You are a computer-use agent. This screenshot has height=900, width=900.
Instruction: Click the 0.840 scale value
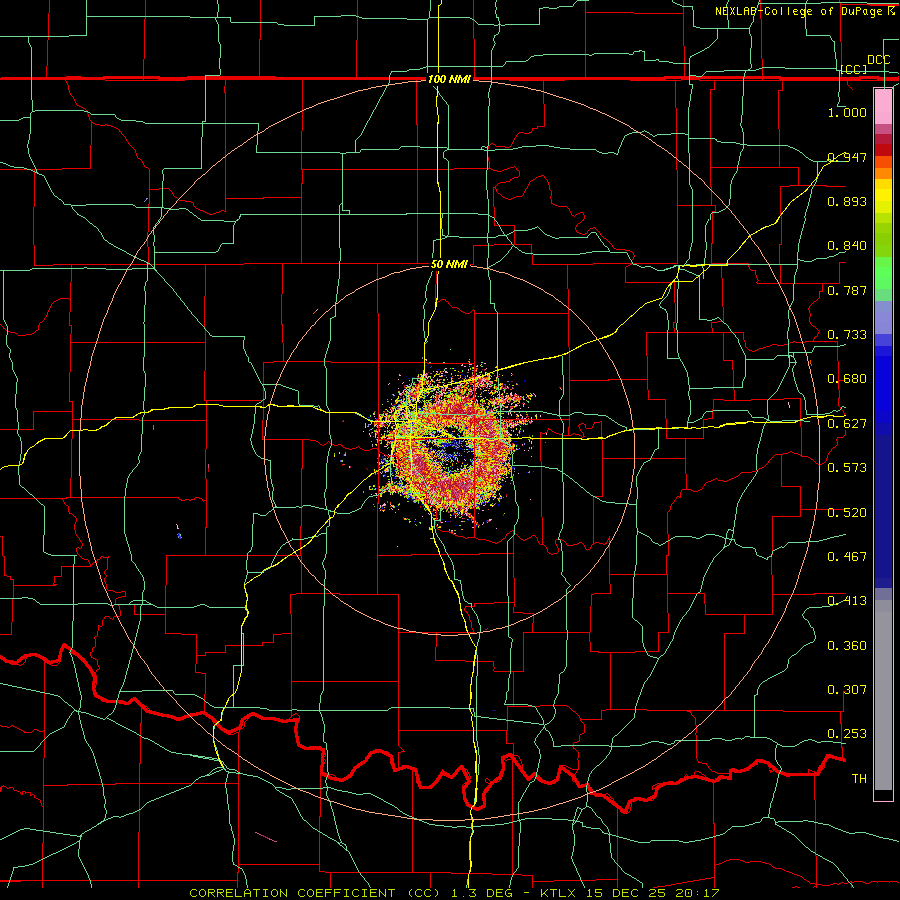(847, 246)
